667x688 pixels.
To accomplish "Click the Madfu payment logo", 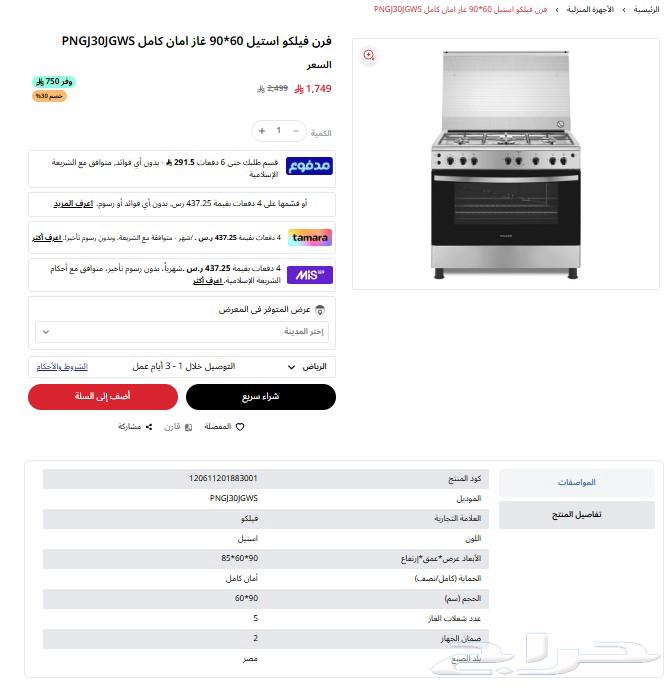I will coord(309,166).
